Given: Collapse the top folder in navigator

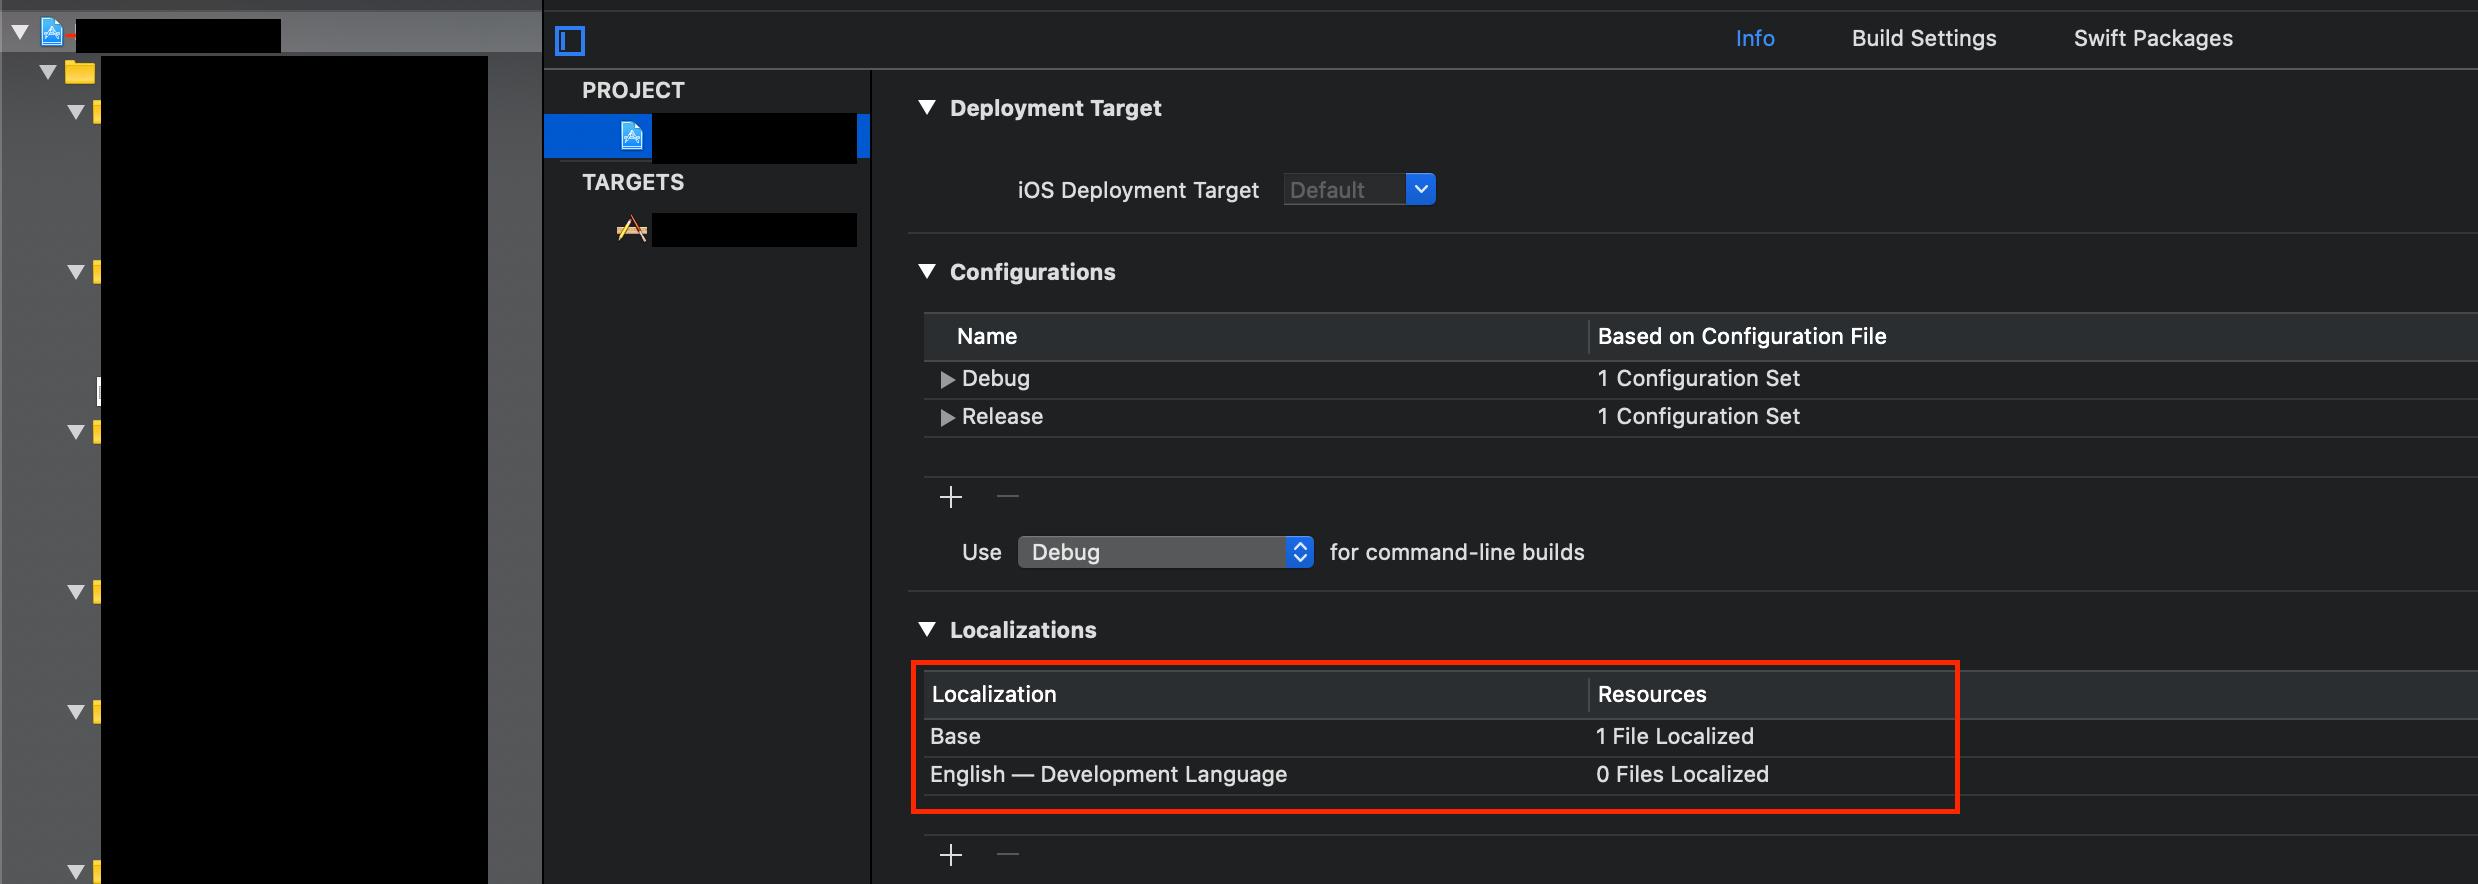Looking at the screenshot, I should point(48,72).
